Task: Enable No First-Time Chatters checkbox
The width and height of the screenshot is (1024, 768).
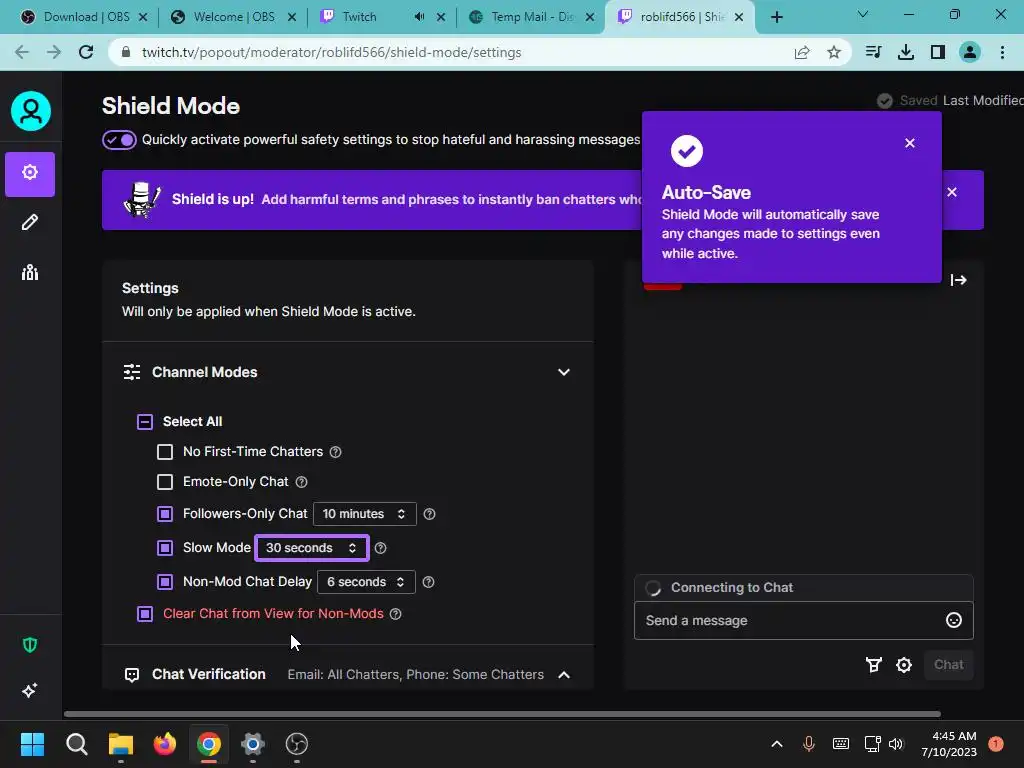Action: (x=165, y=452)
